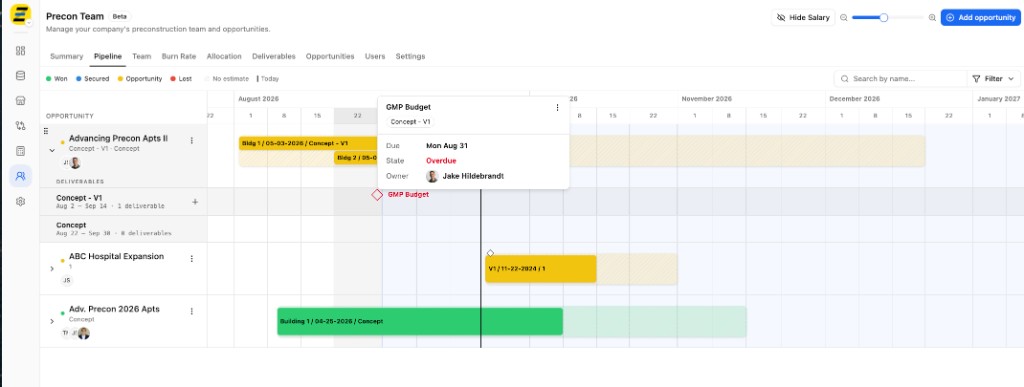Expand Adv. Precon 2026 Apts row
This screenshot has height=387, width=1024.
point(52,321)
